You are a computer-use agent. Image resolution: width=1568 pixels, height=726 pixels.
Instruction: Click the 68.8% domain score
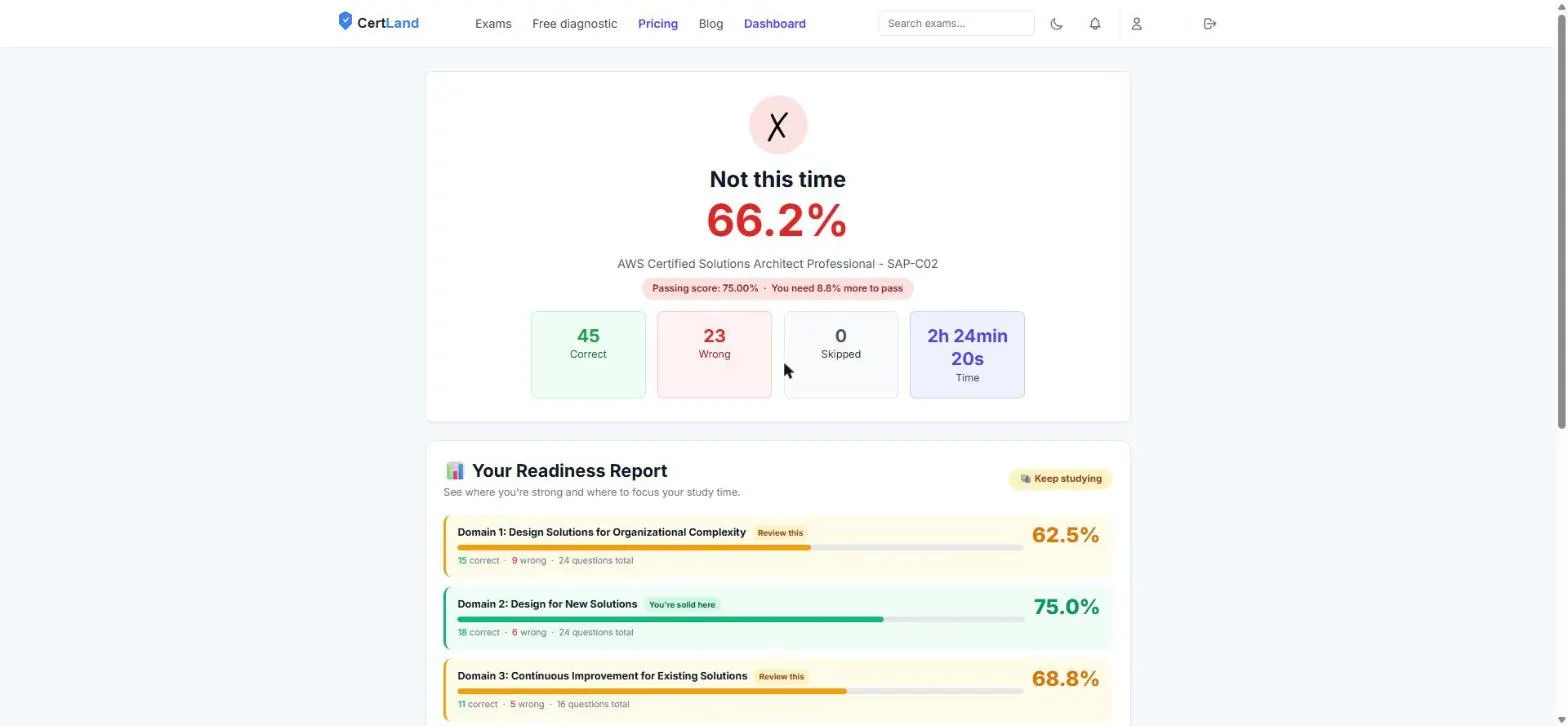[1065, 679]
